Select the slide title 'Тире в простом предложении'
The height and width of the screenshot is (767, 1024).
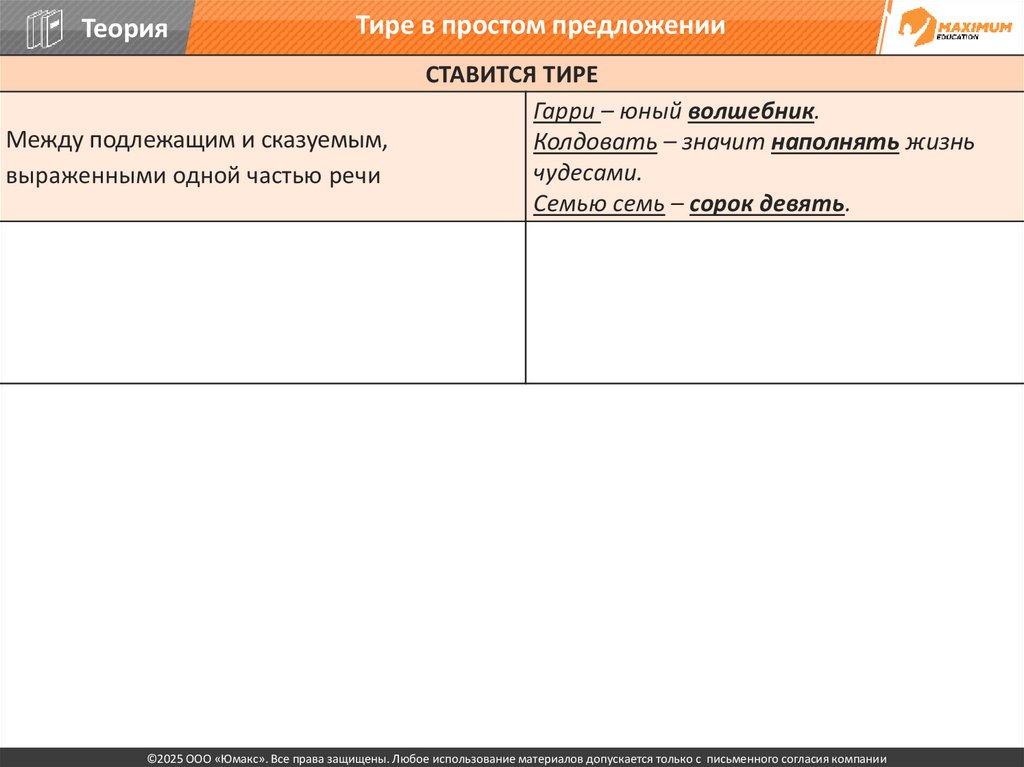540,25
